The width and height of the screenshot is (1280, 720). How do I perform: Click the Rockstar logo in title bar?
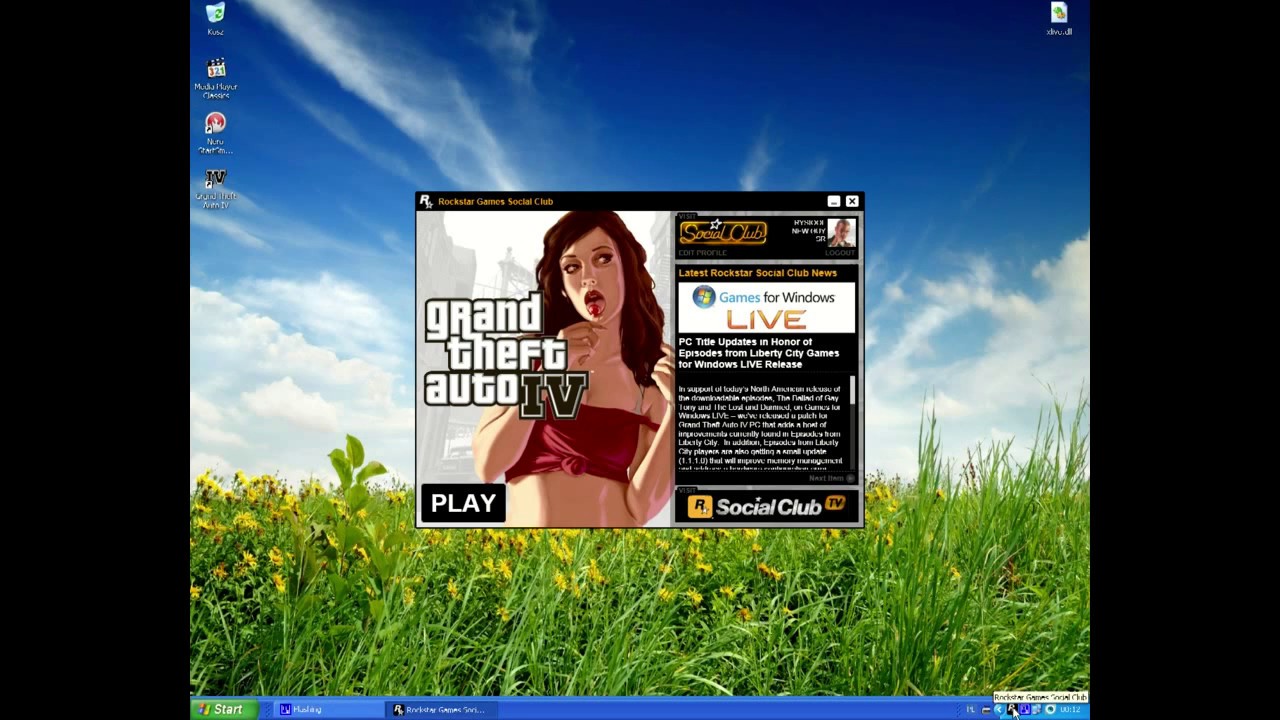point(425,201)
